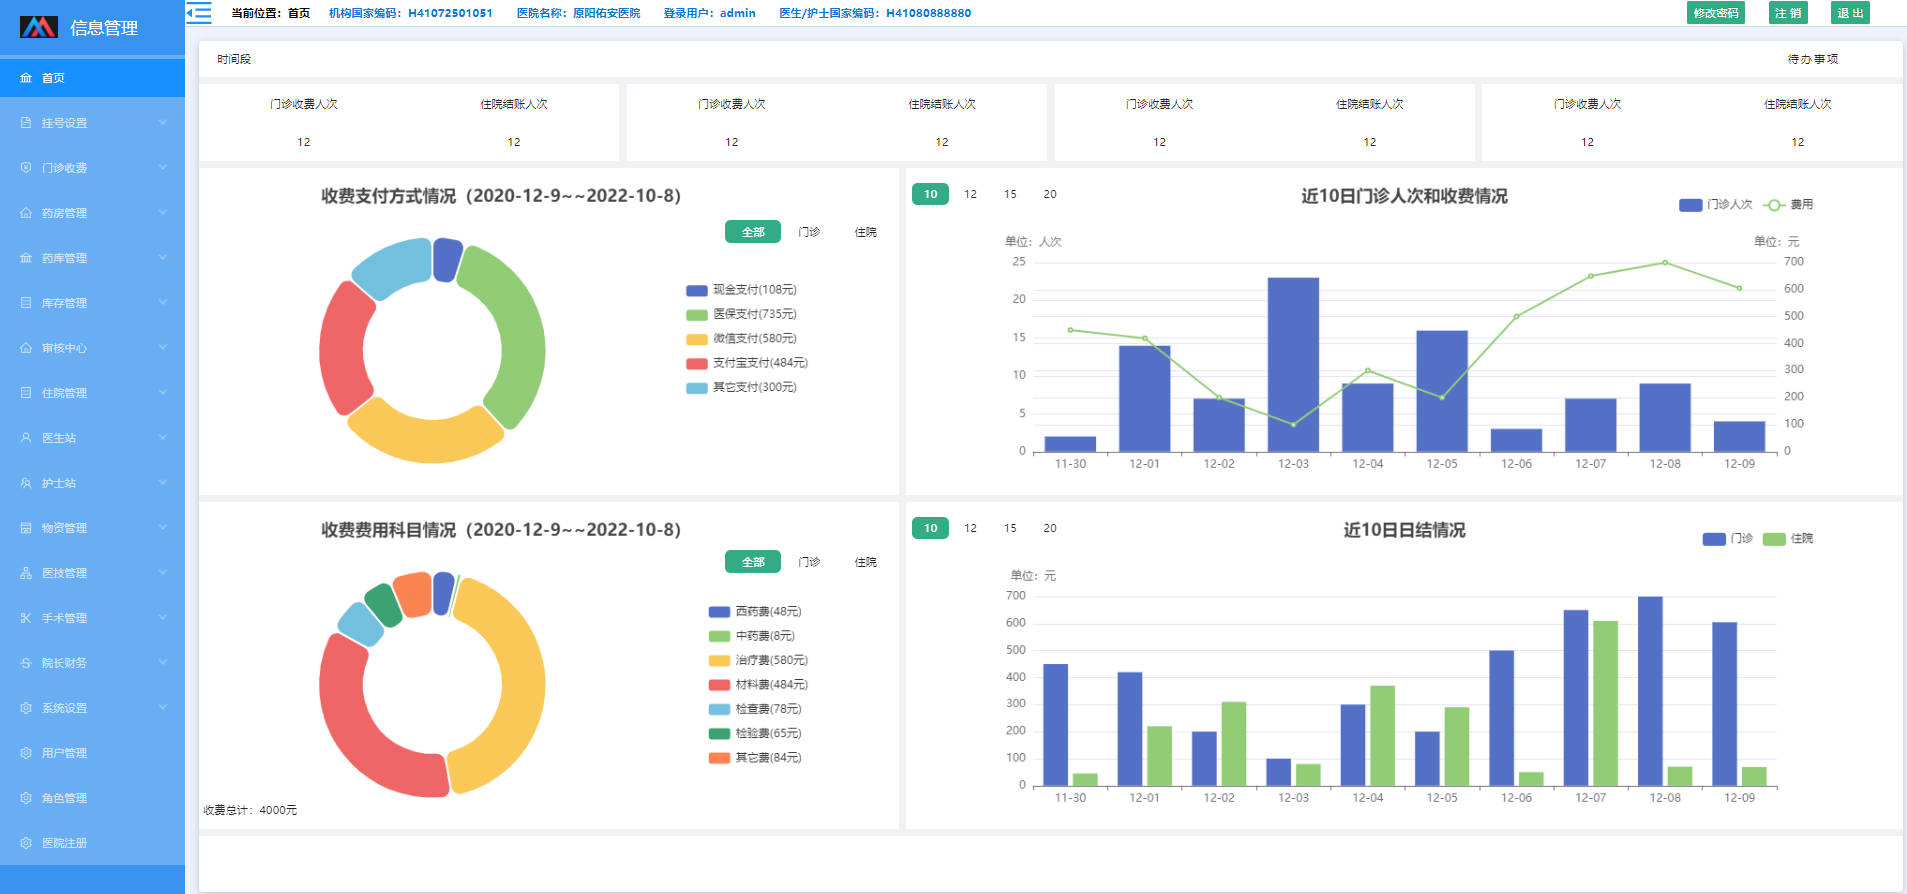This screenshot has height=894, width=1907.
Task: Show 10 days in 日结情况 chart
Action: coord(930,528)
